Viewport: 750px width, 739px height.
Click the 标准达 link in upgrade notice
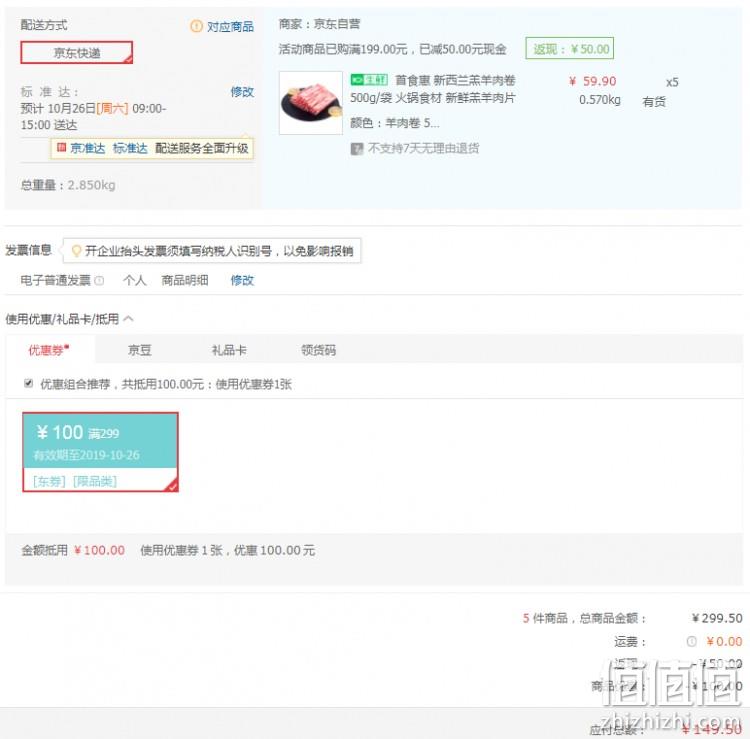click(130, 148)
